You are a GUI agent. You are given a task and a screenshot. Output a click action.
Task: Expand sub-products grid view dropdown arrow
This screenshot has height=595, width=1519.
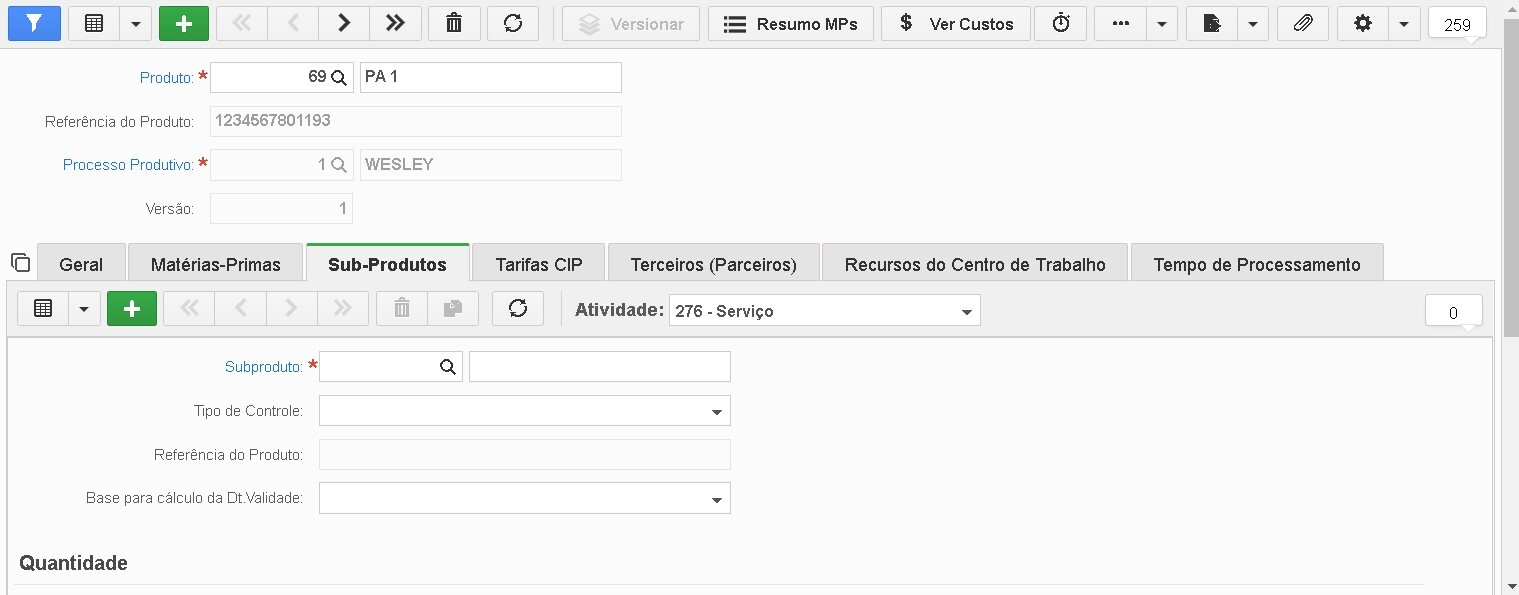pos(84,309)
